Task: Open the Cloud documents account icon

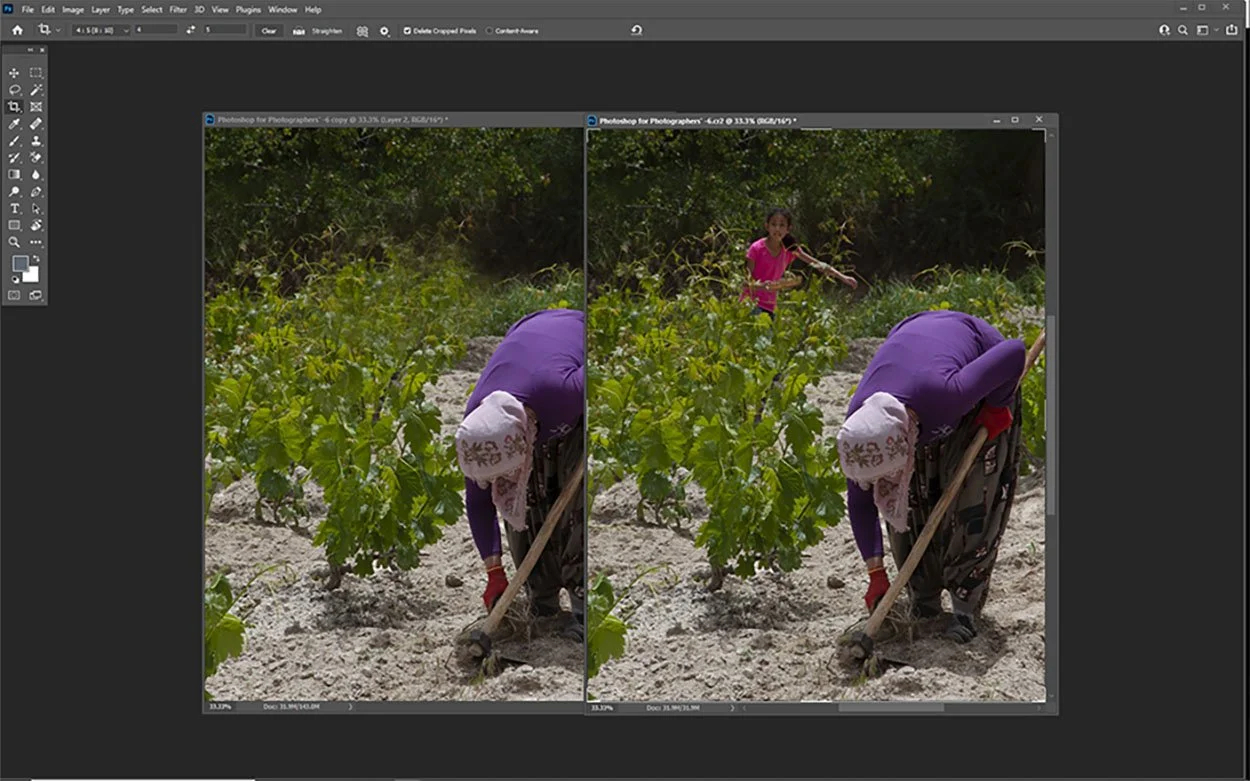Action: pyautogui.click(x=1164, y=30)
